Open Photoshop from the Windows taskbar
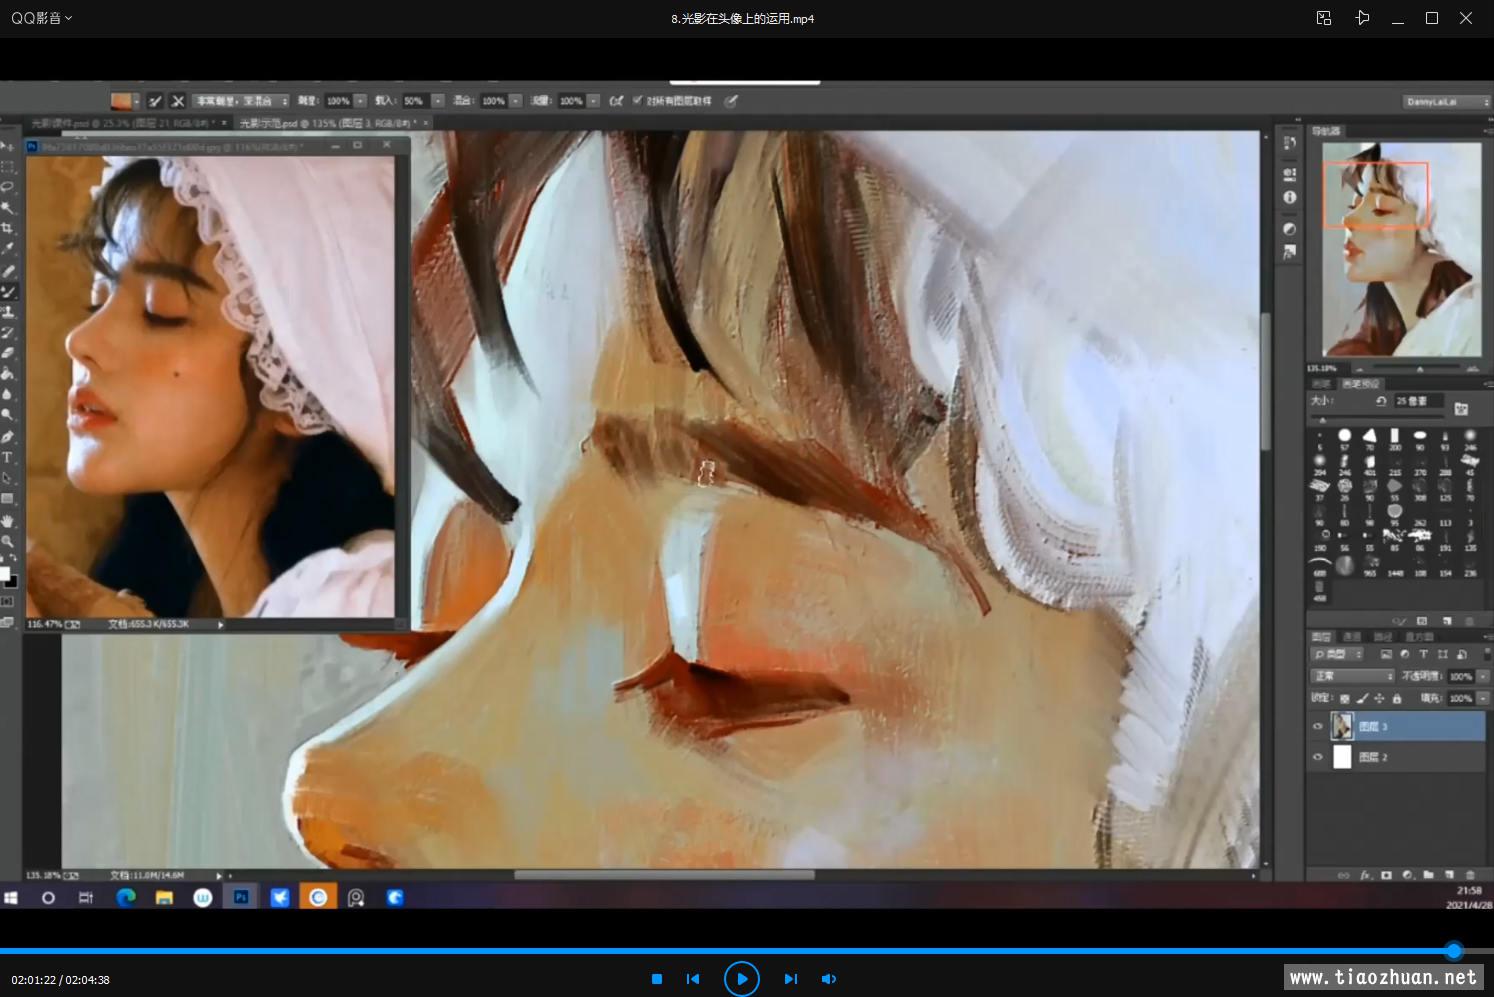The width and height of the screenshot is (1494, 997). point(241,897)
